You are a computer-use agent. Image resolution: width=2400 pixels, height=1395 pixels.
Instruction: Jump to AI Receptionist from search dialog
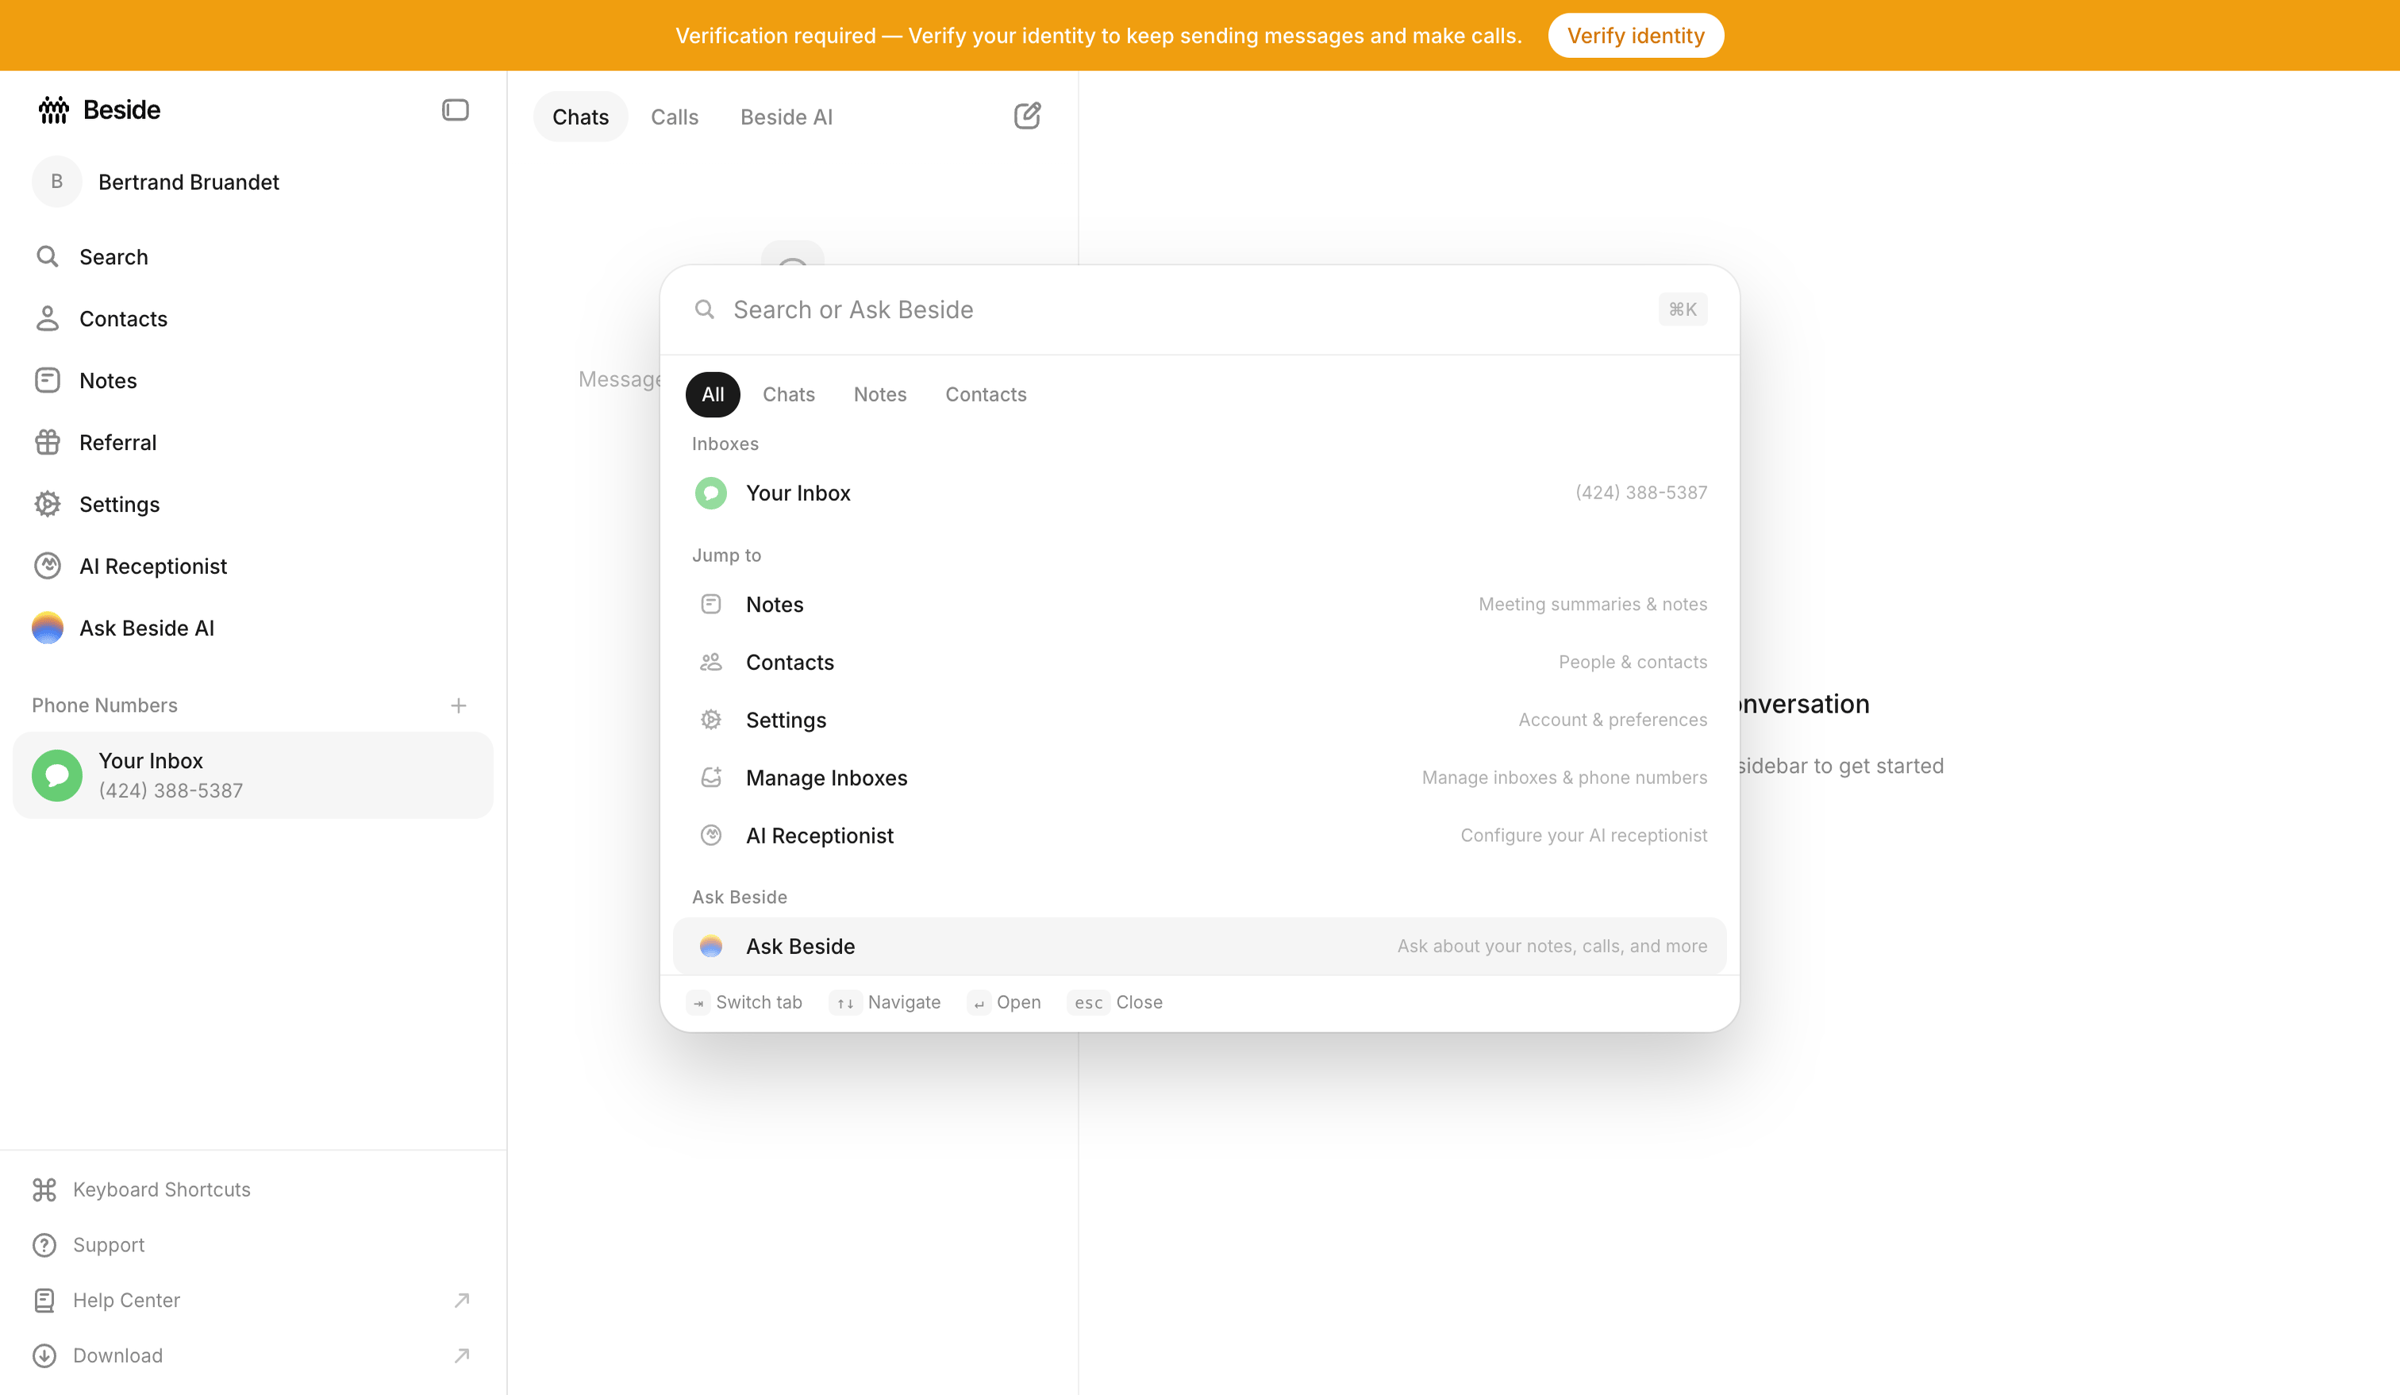[x=1200, y=836]
